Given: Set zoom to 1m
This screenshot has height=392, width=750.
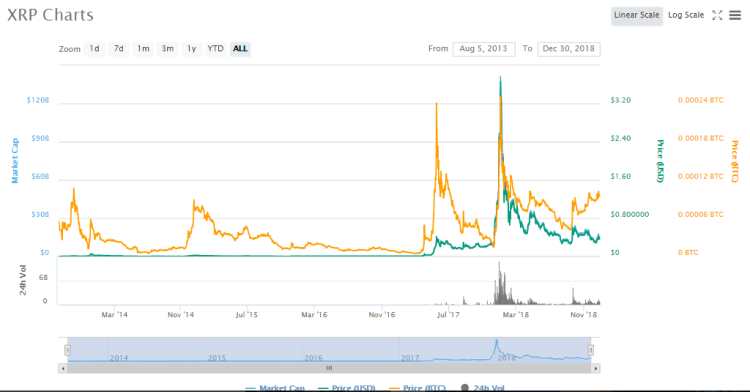Looking at the screenshot, I should pos(143,49).
